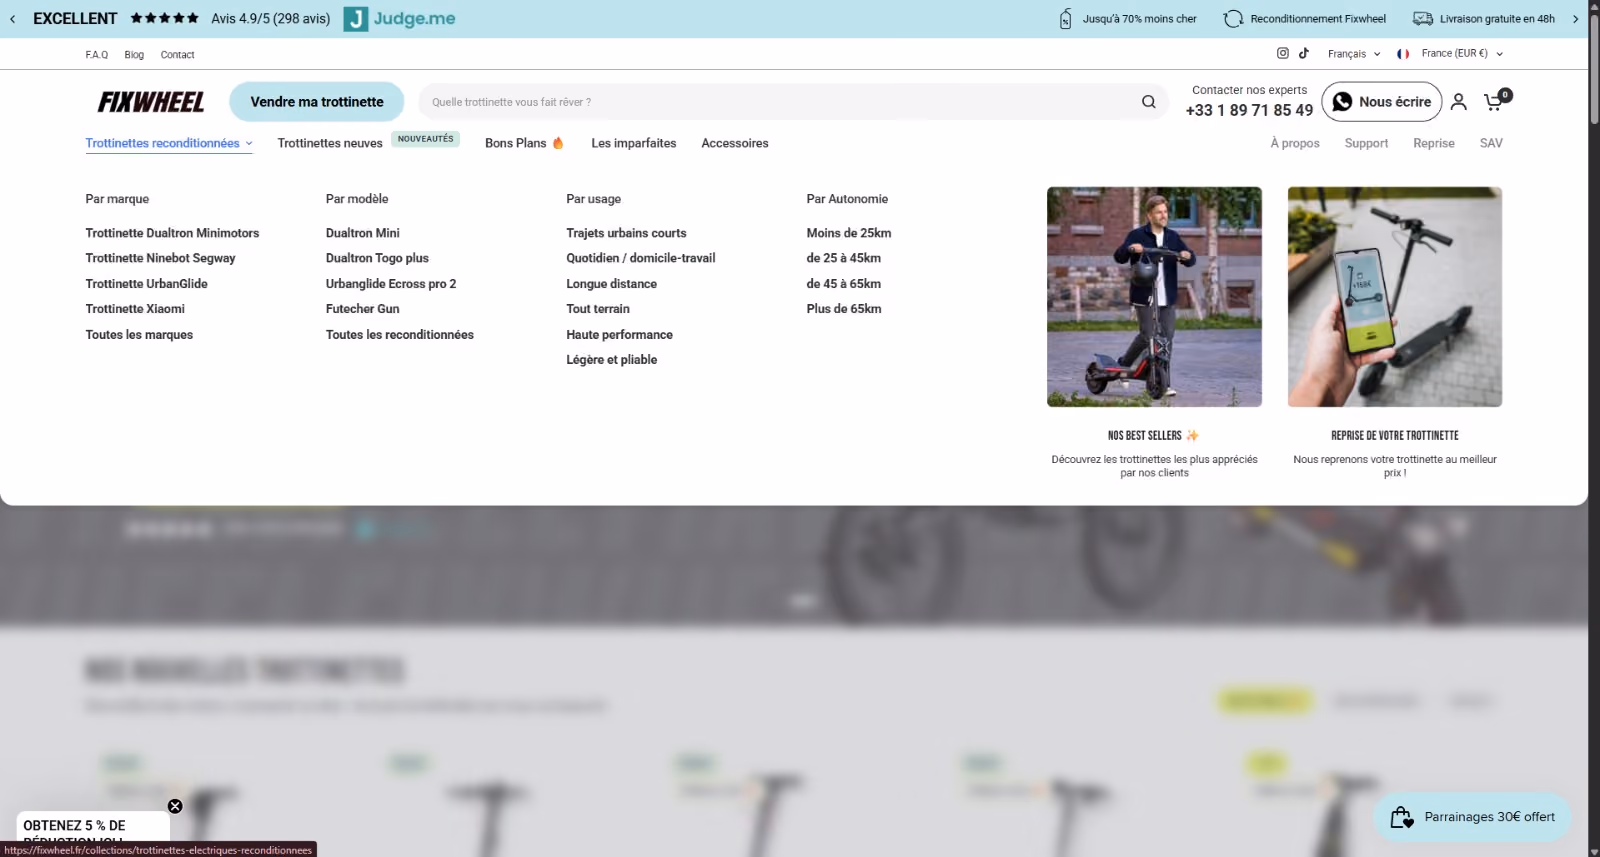Screen dimensions: 1600x857
Task: Close the 5% discount popup
Action: pyautogui.click(x=175, y=806)
